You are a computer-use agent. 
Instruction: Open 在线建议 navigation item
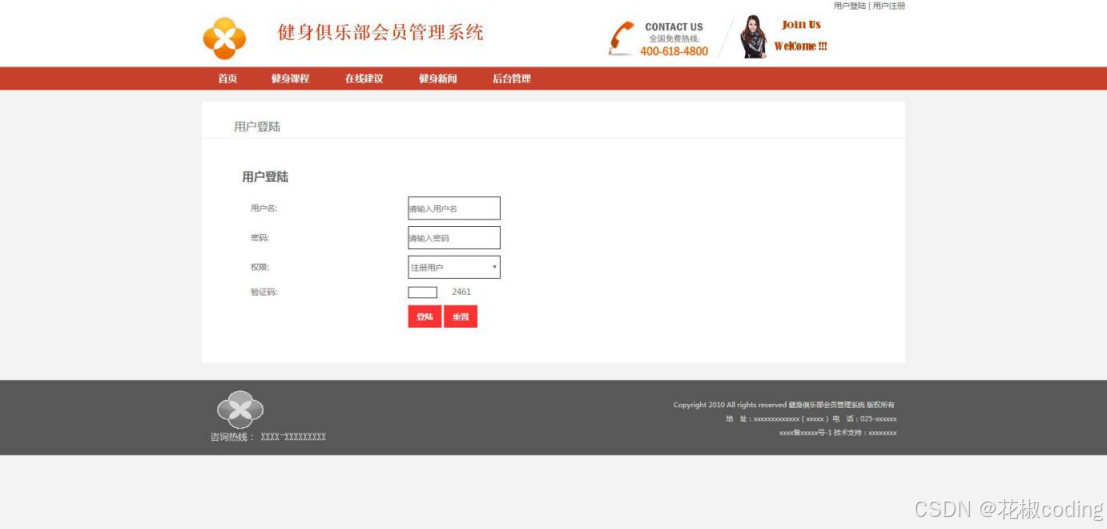pyautogui.click(x=364, y=78)
